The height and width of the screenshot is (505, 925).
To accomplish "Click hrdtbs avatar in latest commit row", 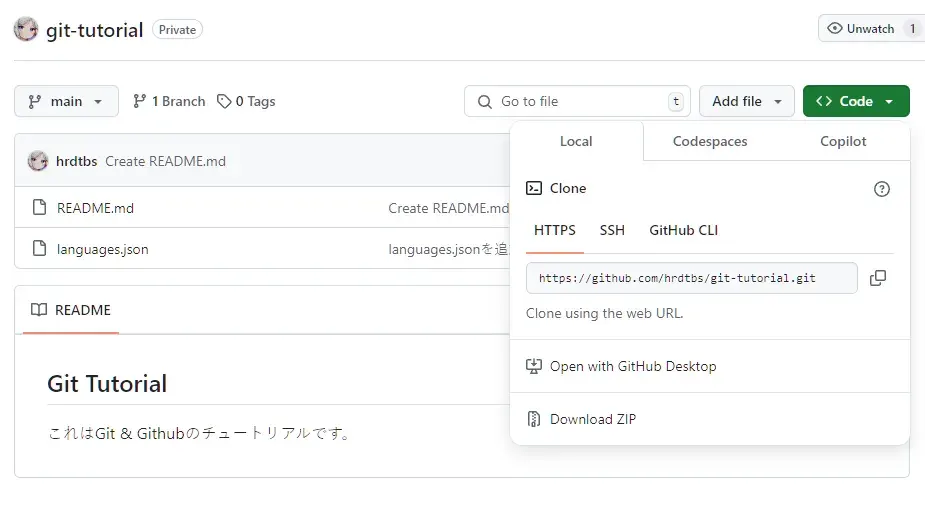I will point(38,161).
